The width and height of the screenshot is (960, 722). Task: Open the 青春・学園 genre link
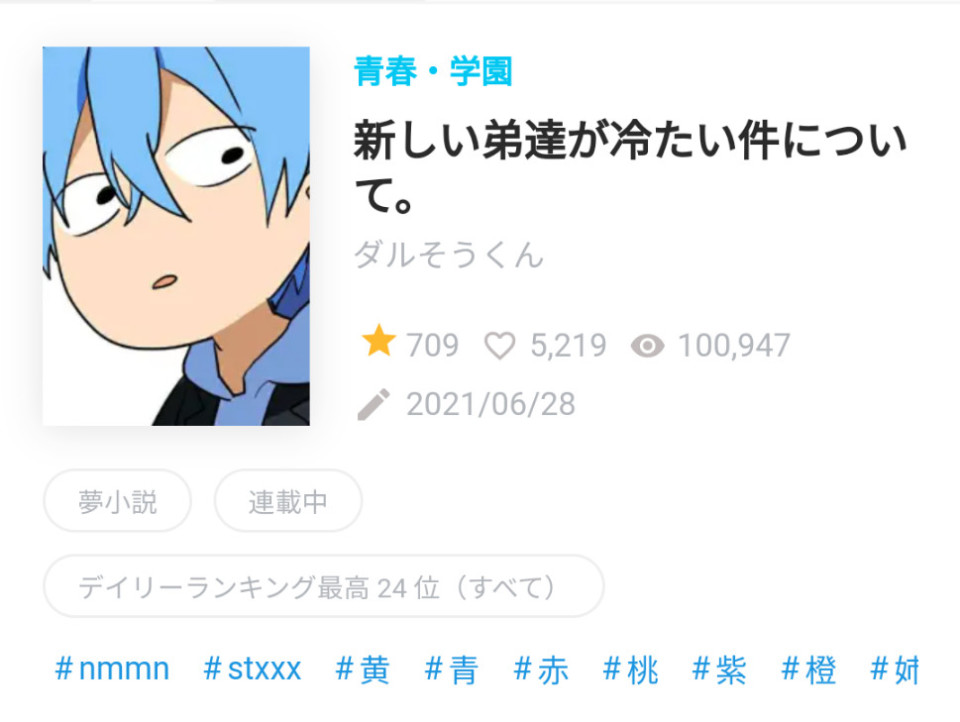point(433,71)
